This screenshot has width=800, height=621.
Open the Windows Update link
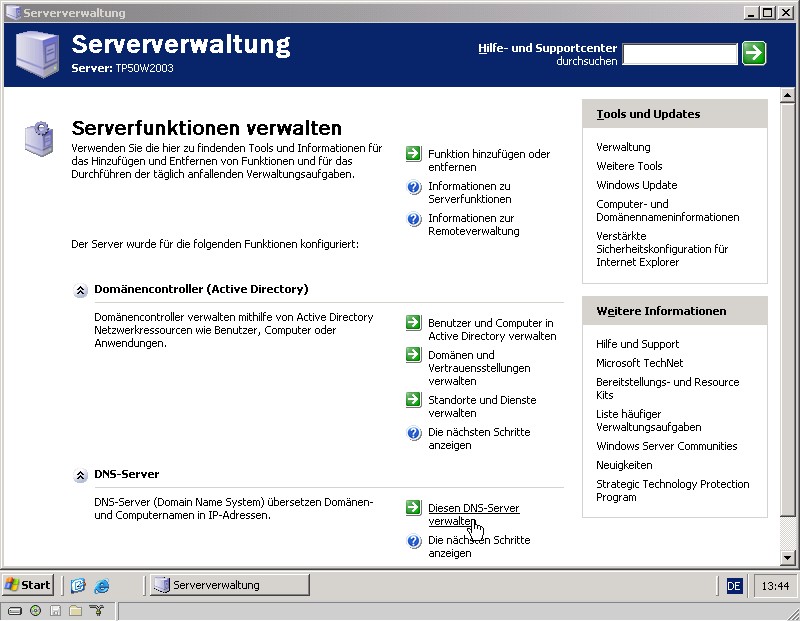click(637, 185)
